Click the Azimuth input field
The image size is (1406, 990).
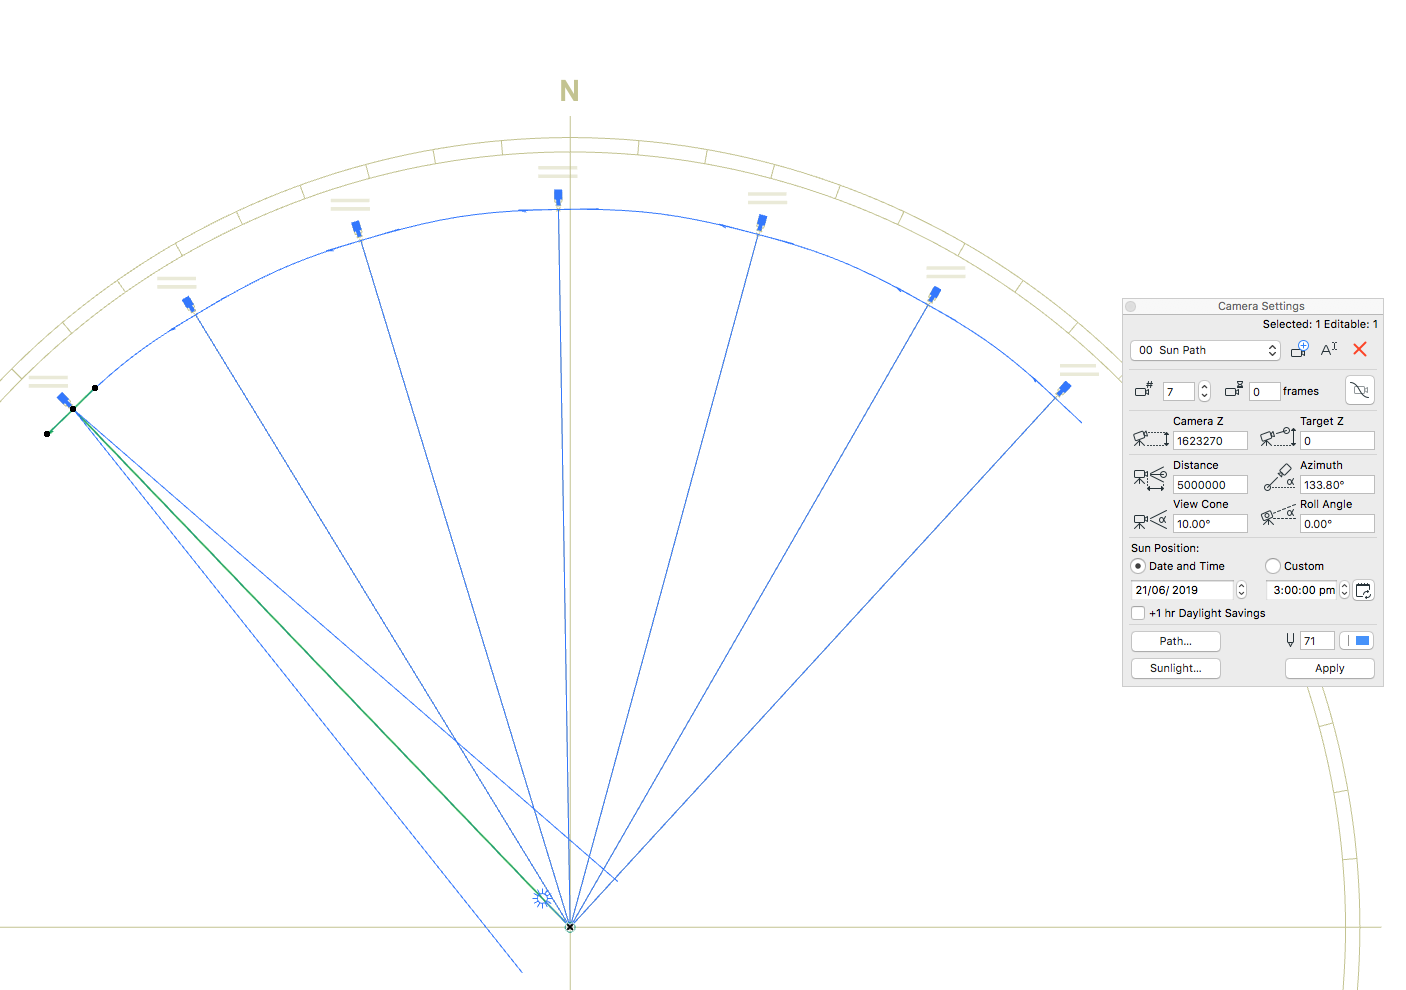tap(1336, 485)
